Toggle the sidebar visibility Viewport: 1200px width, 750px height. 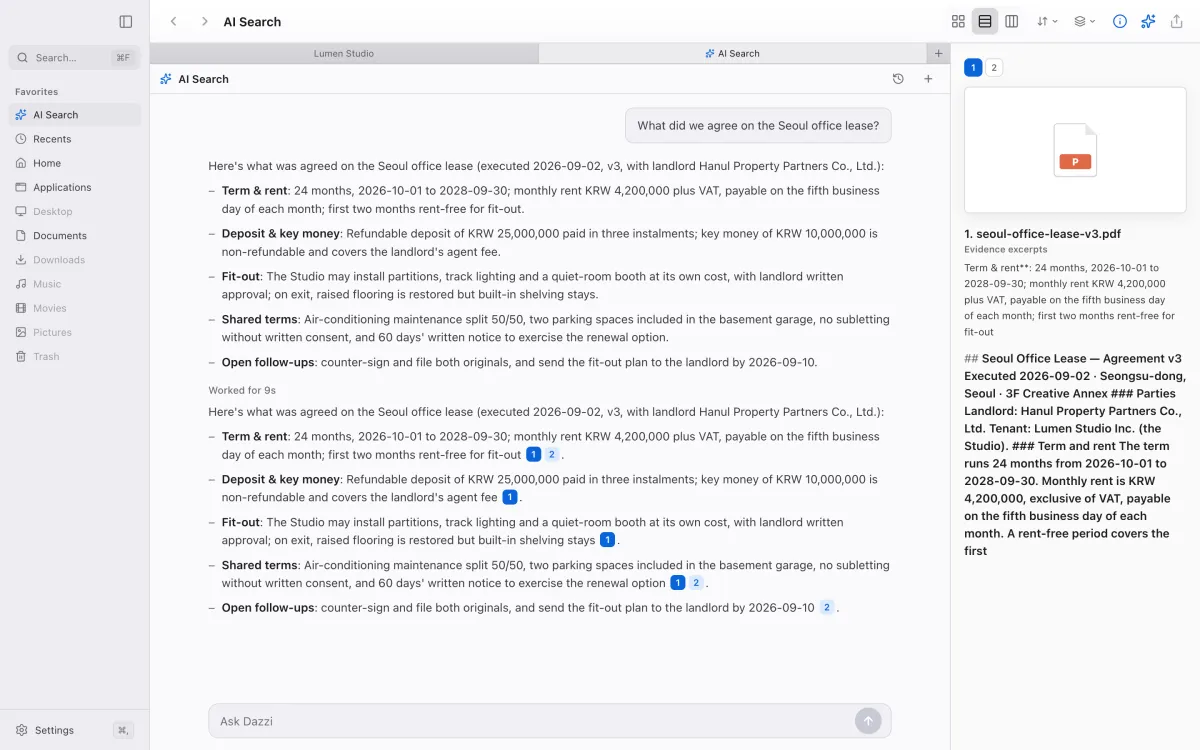click(x=126, y=21)
